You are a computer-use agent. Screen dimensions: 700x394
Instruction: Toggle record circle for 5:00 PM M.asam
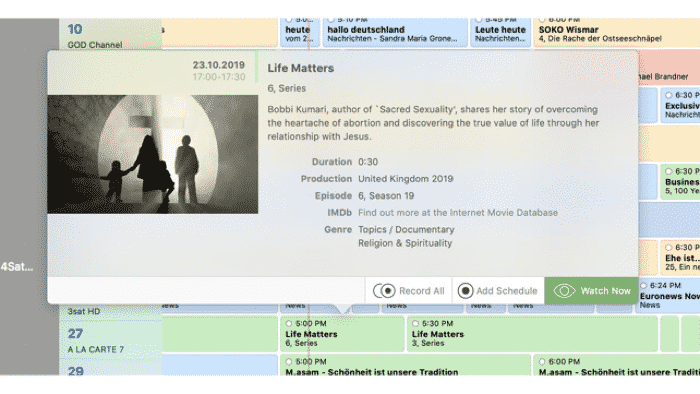click(288, 361)
